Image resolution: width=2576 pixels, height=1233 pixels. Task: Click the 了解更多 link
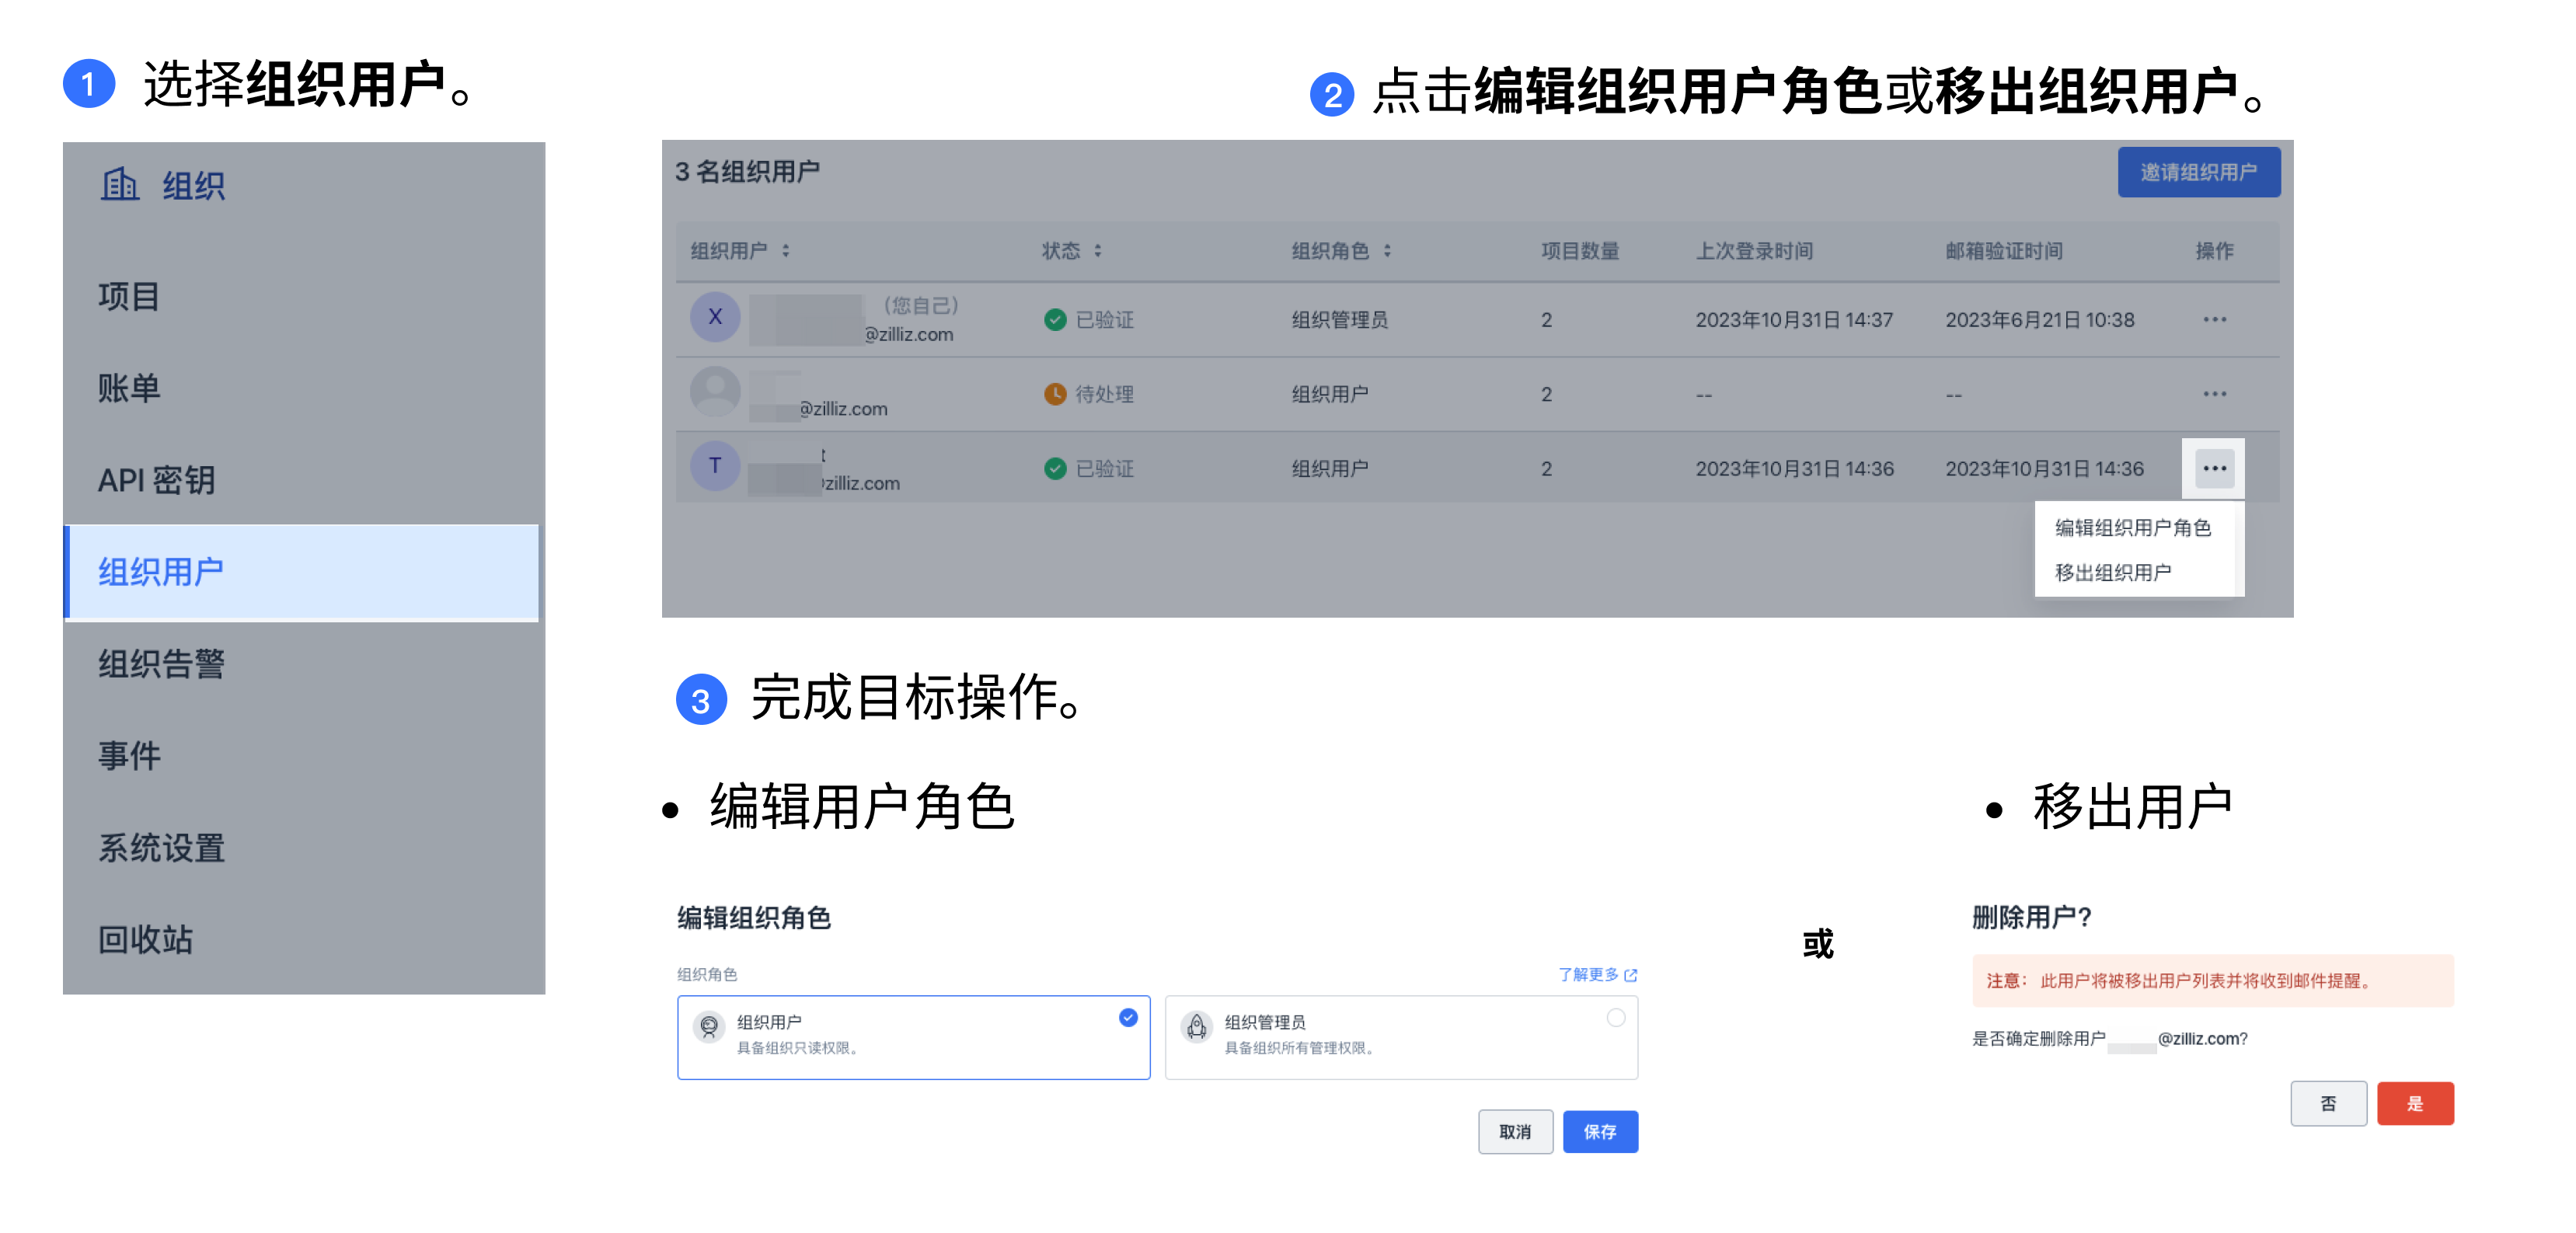[x=1588, y=974]
